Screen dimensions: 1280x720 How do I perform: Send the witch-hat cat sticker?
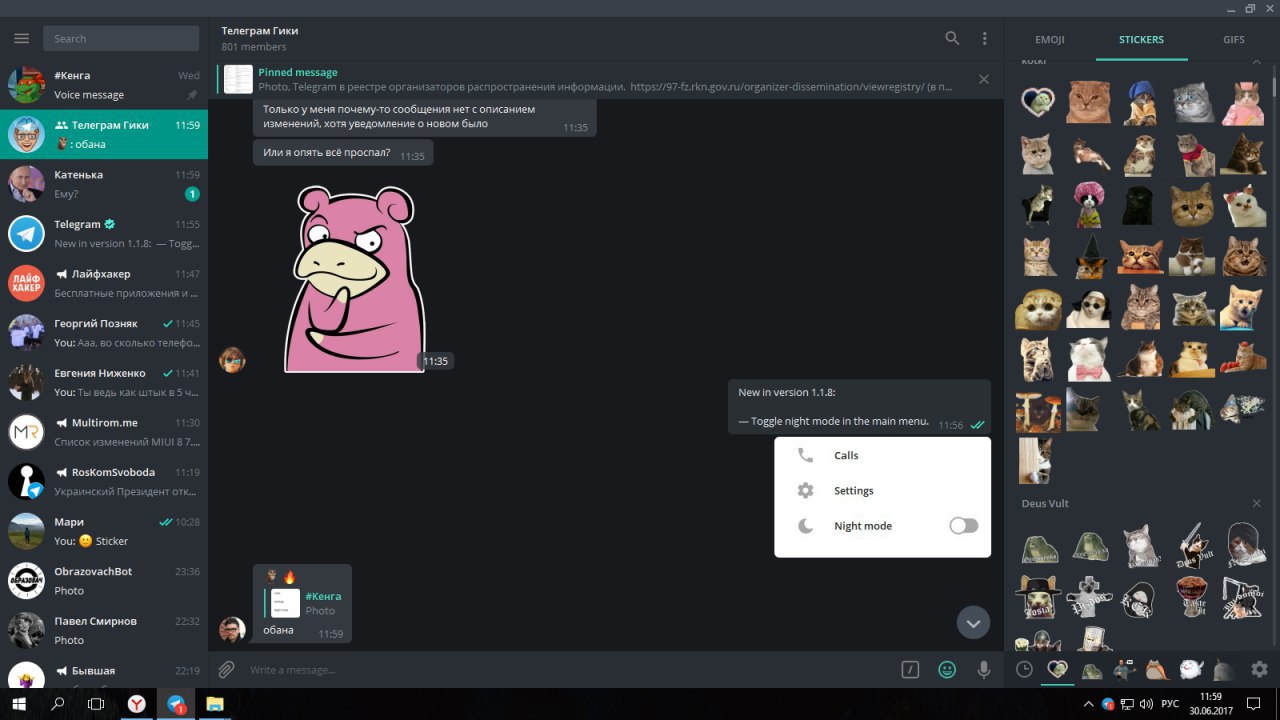pyautogui.click(x=1089, y=257)
